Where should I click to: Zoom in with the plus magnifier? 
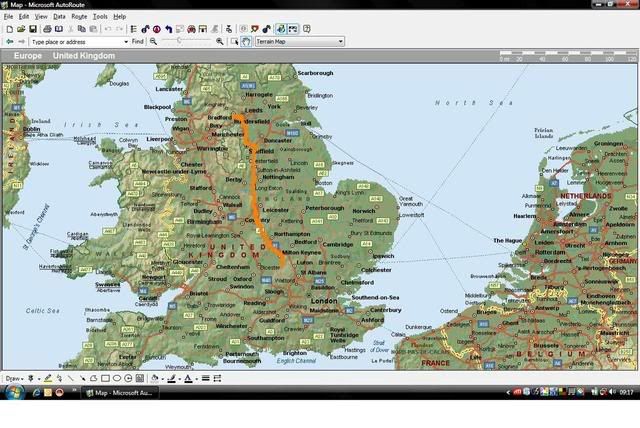pyautogui.click(x=220, y=41)
